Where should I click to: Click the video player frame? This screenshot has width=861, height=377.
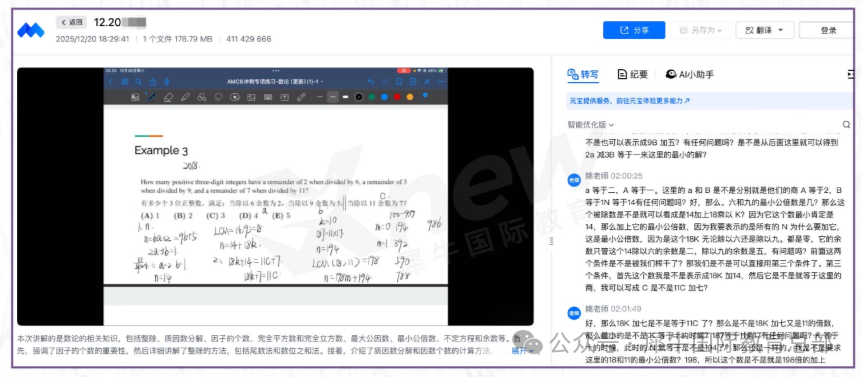point(275,196)
